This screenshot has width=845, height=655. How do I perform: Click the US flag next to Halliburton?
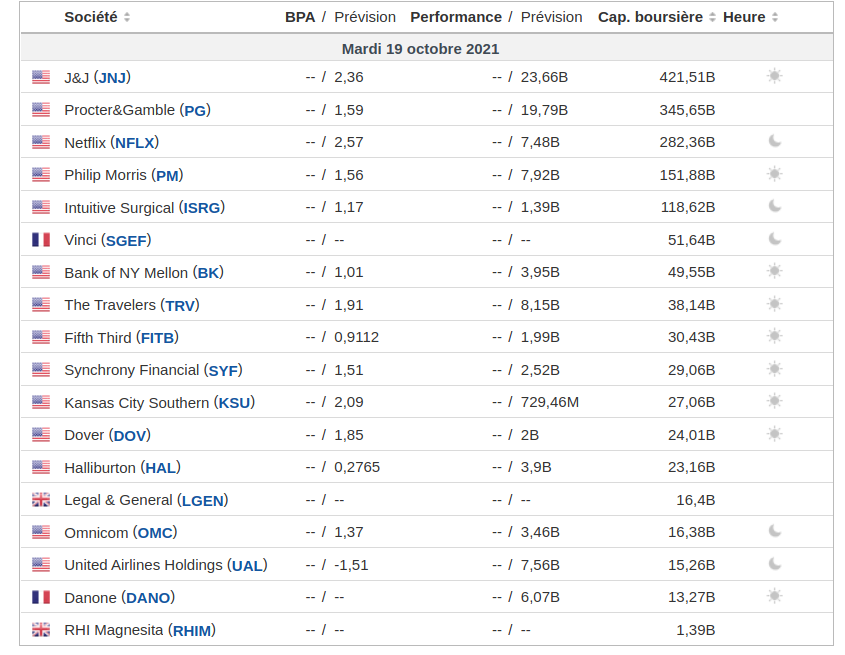click(41, 467)
